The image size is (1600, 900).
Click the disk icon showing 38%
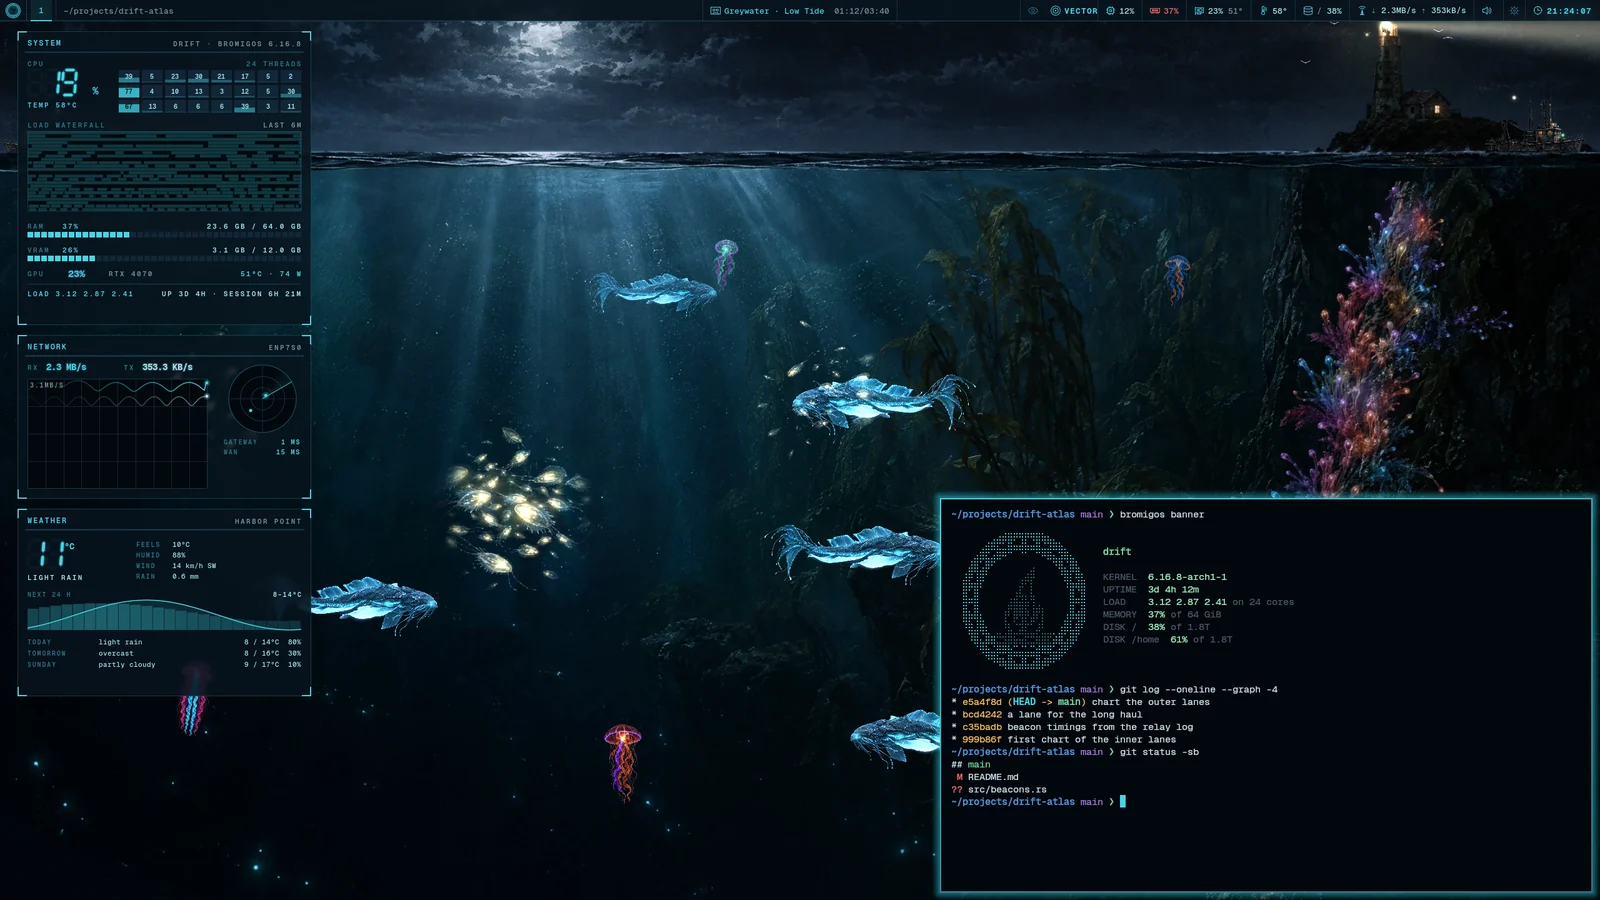1307,11
